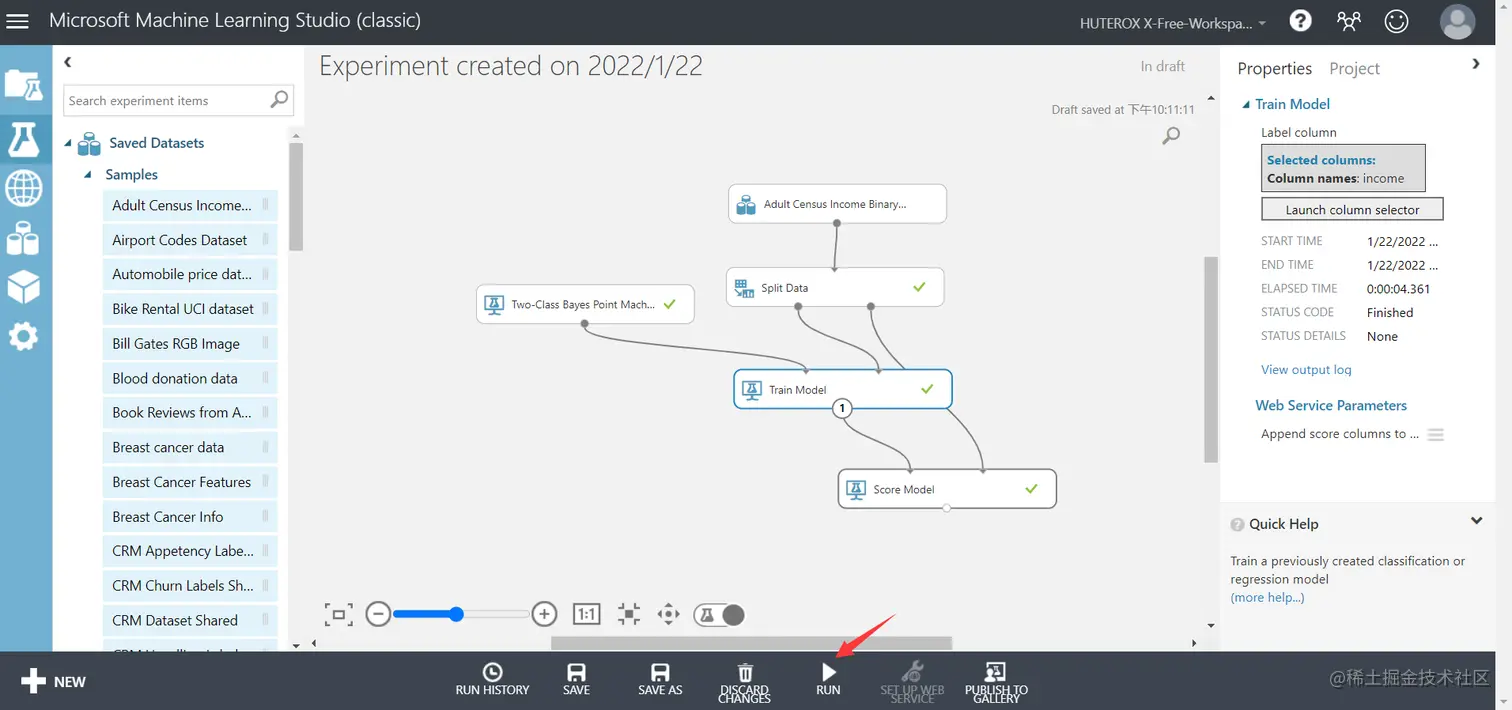
Task: Open the workspace selector dropdown
Action: tap(1173, 23)
